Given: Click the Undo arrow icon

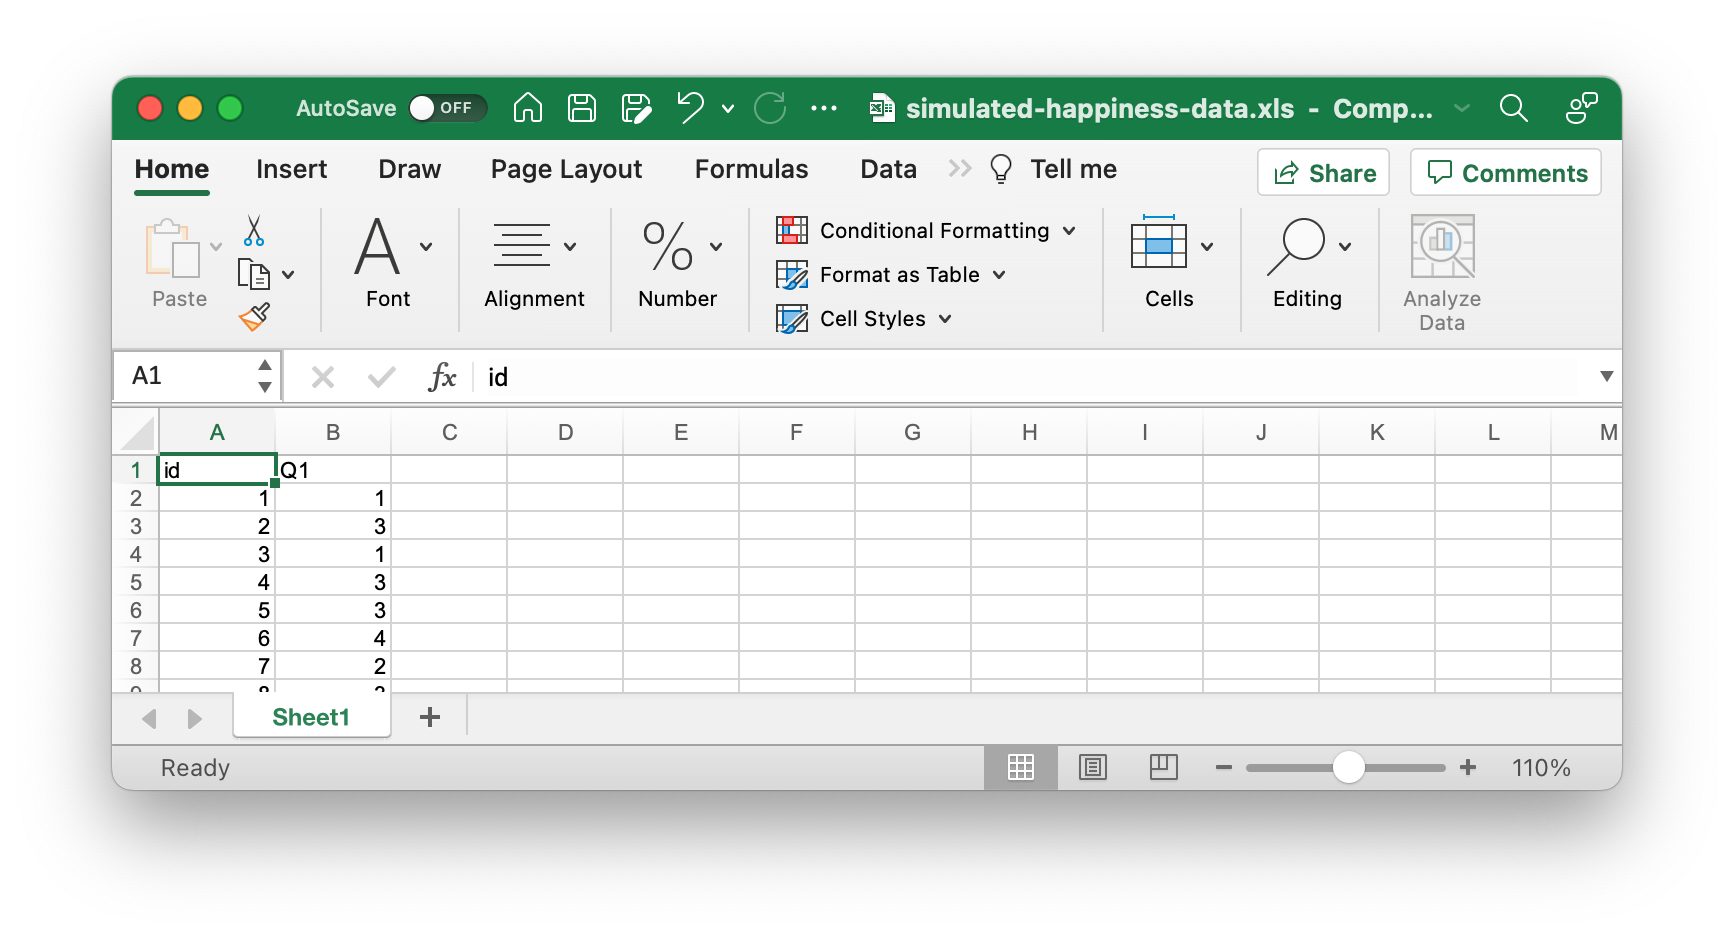Looking at the screenshot, I should pos(690,108).
